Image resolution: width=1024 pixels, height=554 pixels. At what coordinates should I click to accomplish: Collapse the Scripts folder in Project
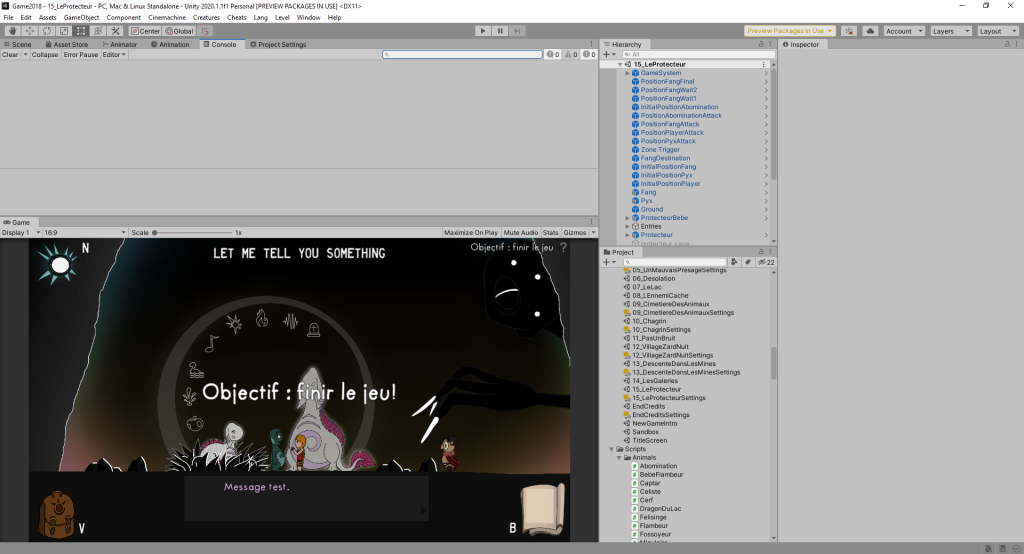tap(612, 449)
